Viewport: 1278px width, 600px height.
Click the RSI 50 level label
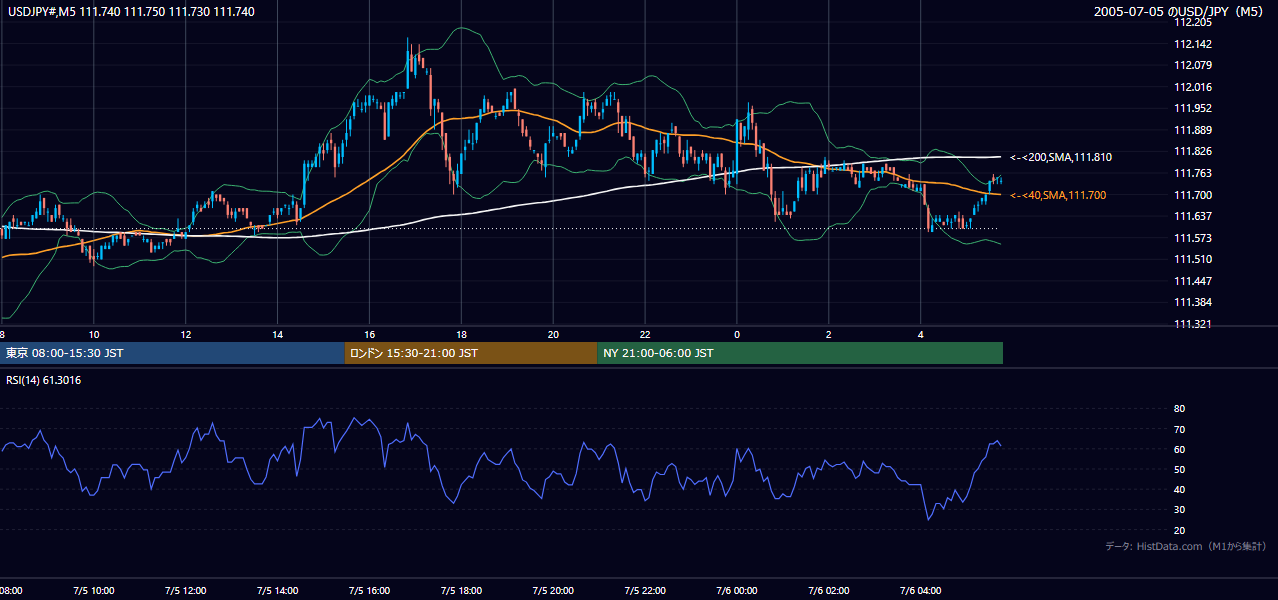click(x=1179, y=469)
